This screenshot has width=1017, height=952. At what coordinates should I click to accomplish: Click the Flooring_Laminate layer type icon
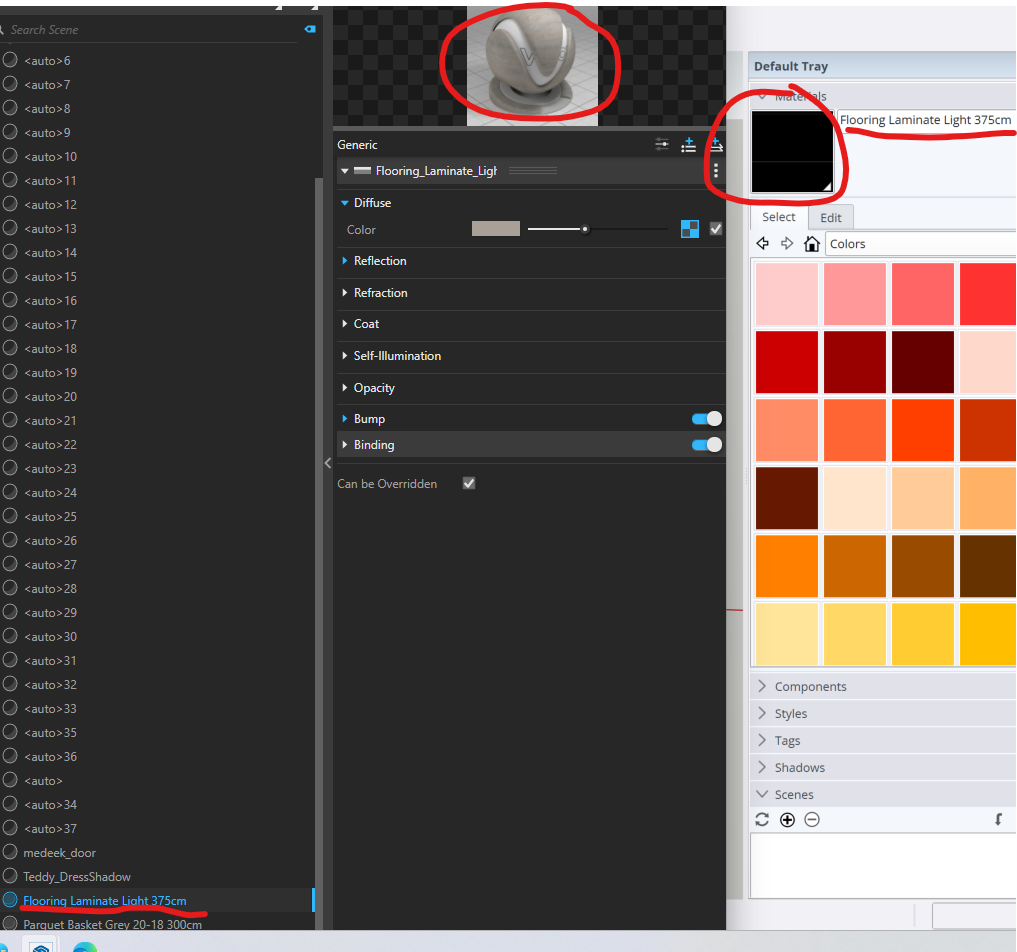tap(363, 171)
